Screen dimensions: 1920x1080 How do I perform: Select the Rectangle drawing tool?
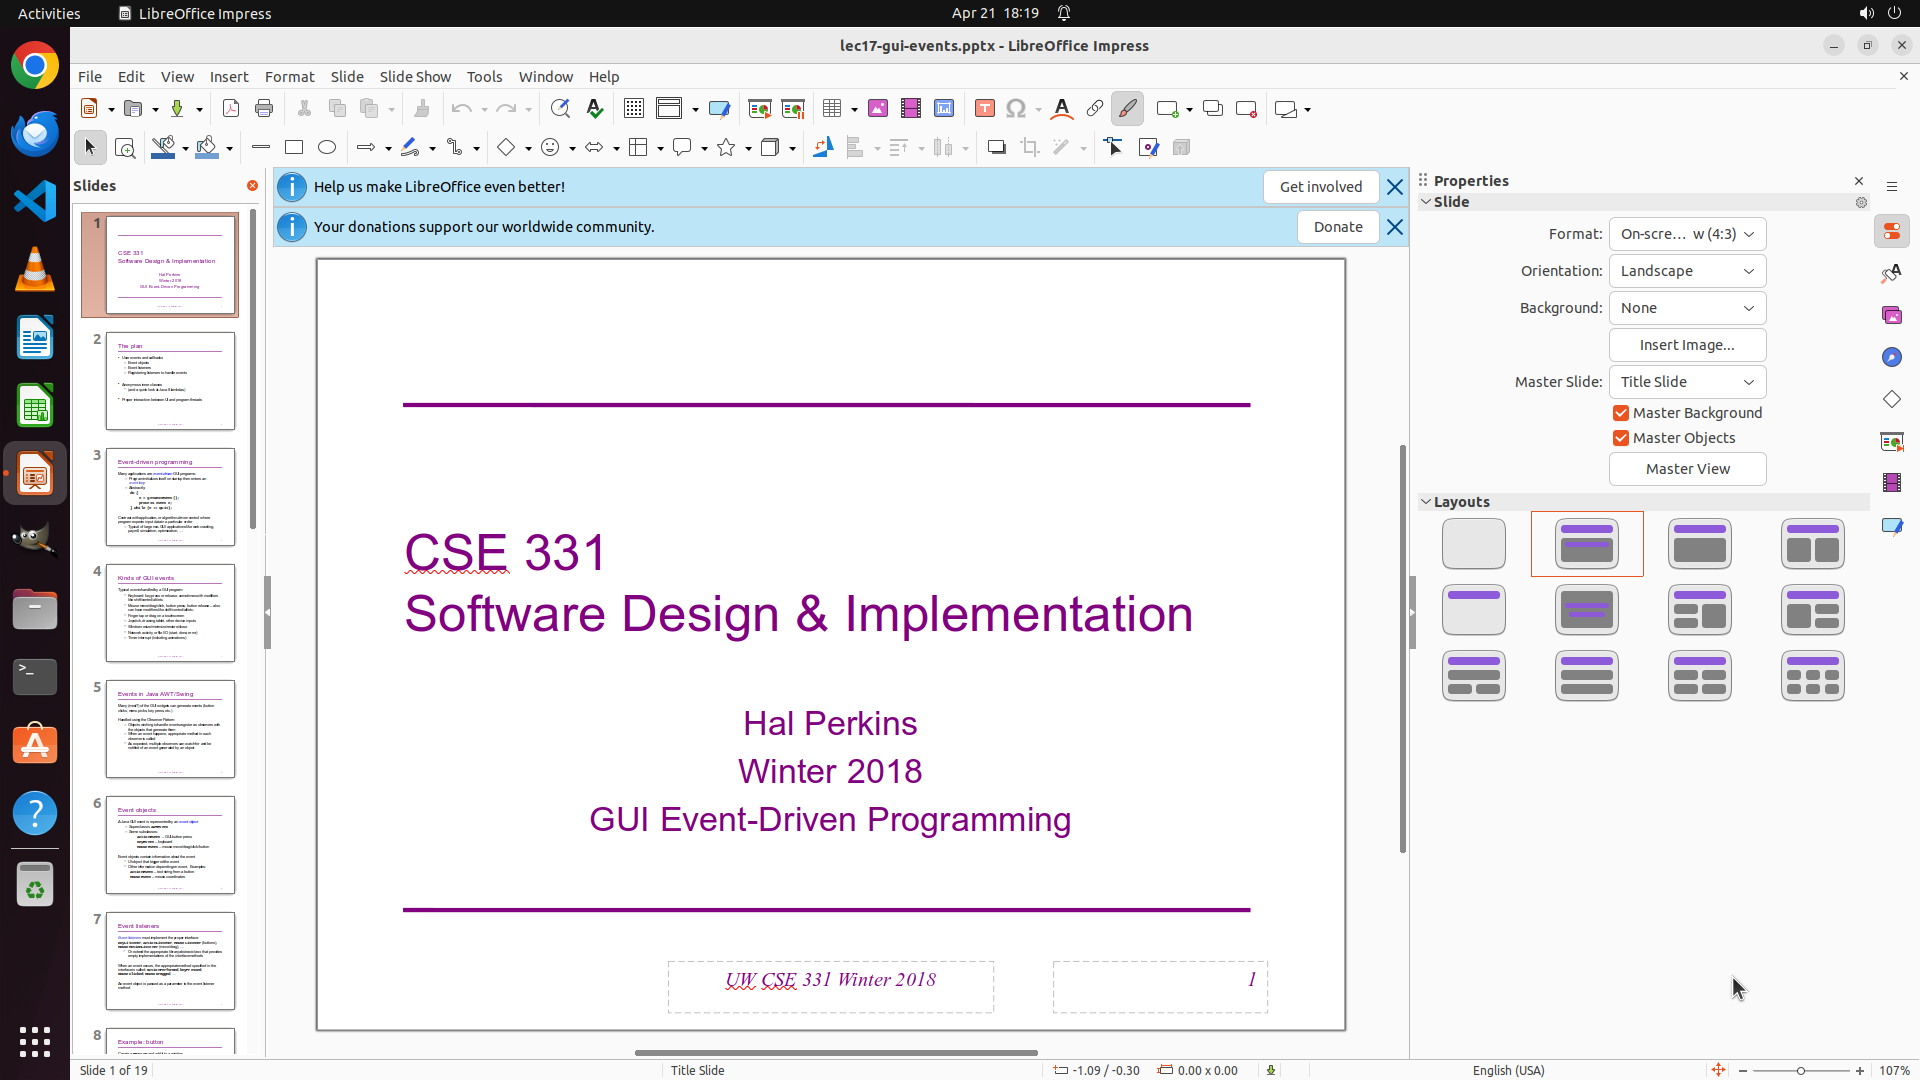click(294, 148)
